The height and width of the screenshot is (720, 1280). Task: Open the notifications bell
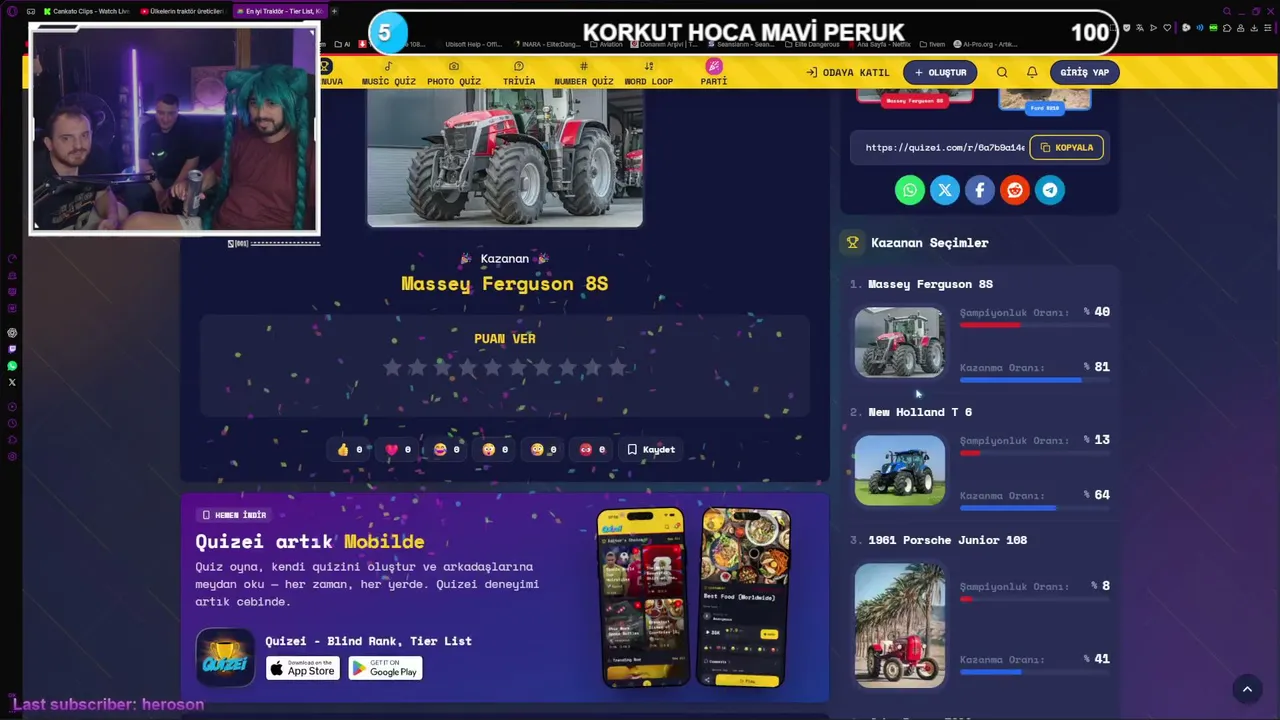point(1032,72)
